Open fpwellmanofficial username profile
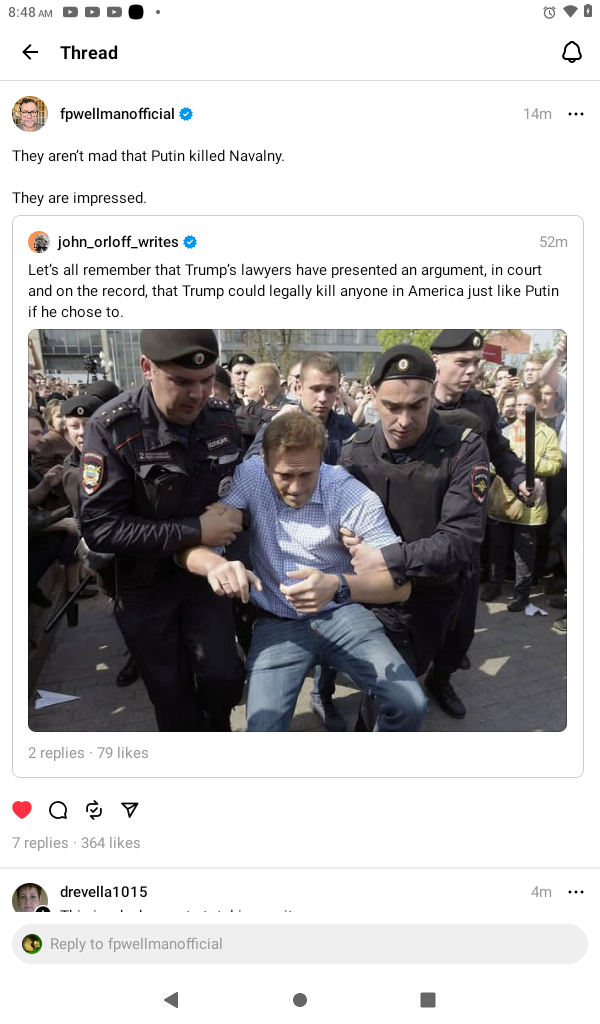The height and width of the screenshot is (1024, 600). [x=118, y=114]
